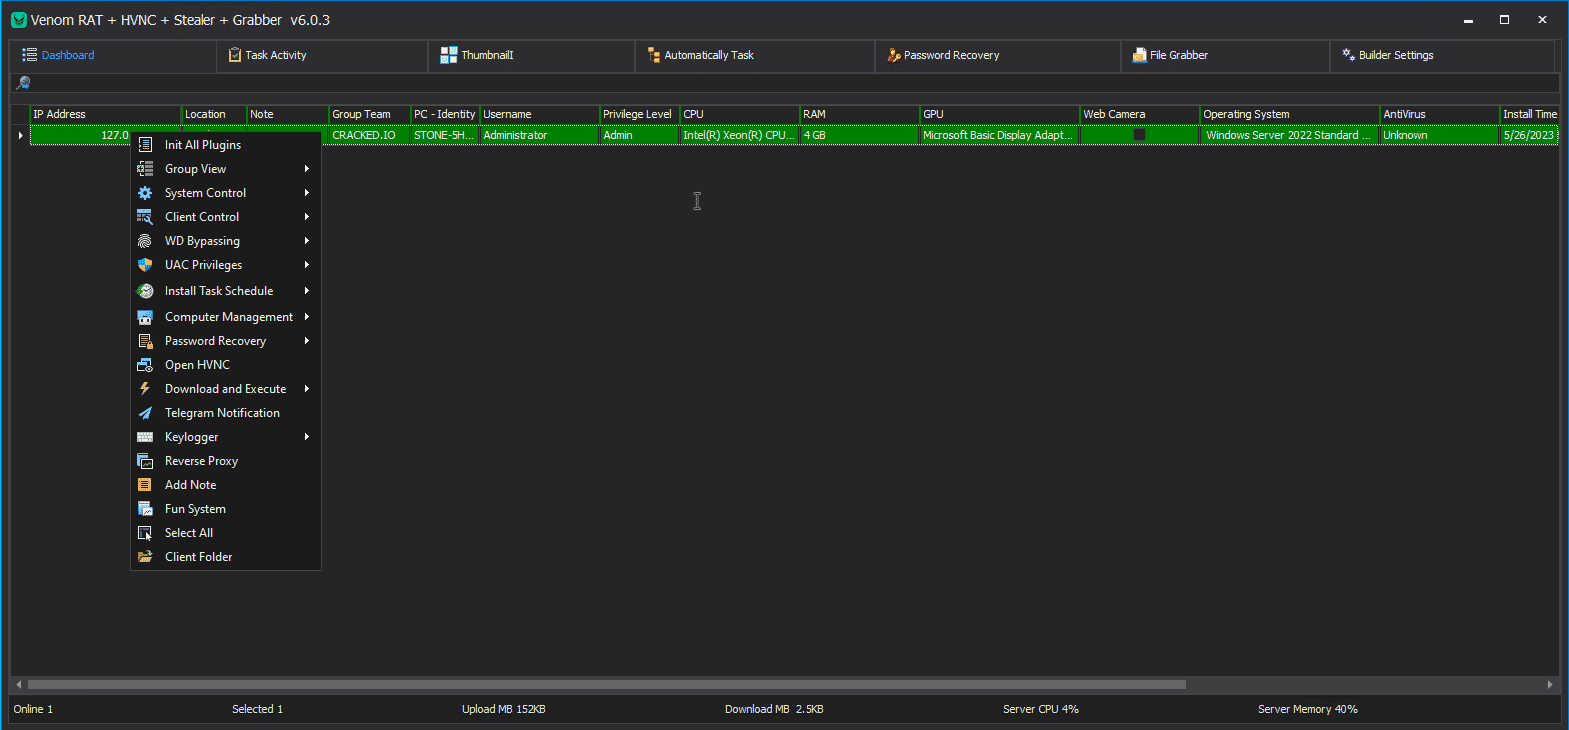
Task: Click the Fun System icon
Action: [145, 509]
